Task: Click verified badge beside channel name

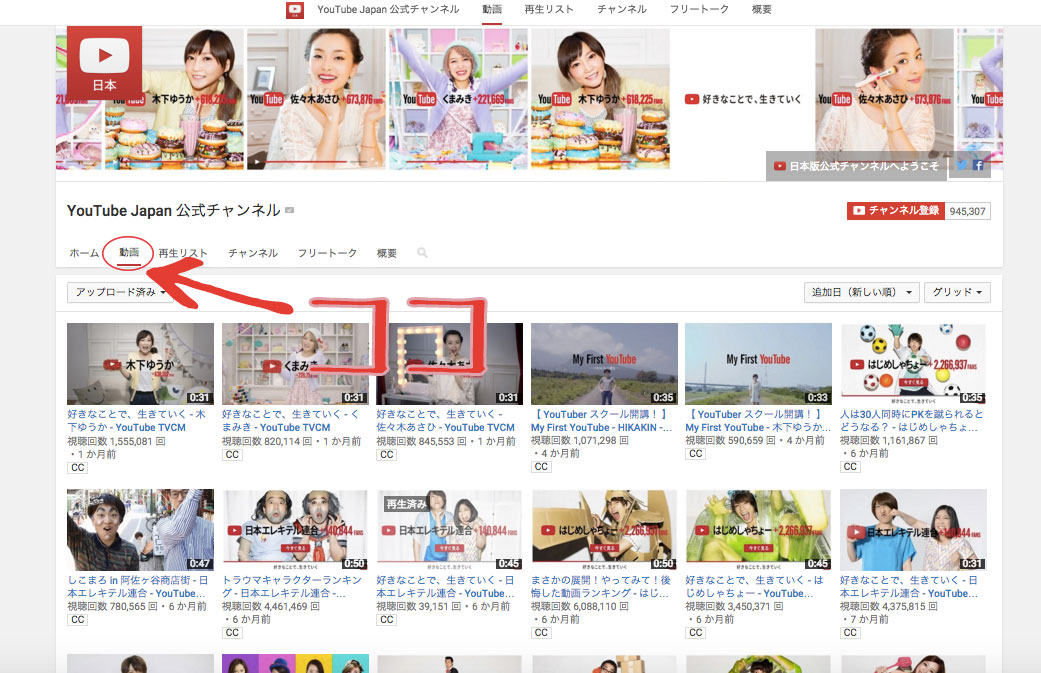Action: tap(289, 210)
